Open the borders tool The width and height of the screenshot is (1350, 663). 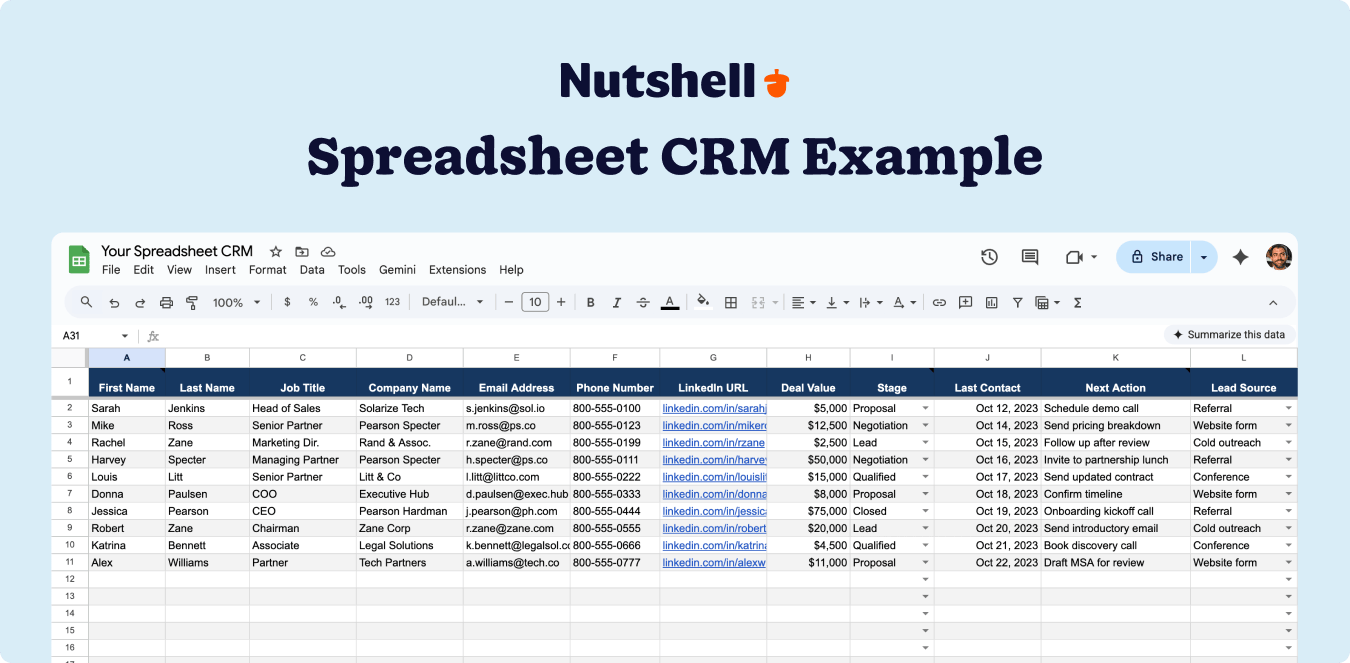point(731,302)
